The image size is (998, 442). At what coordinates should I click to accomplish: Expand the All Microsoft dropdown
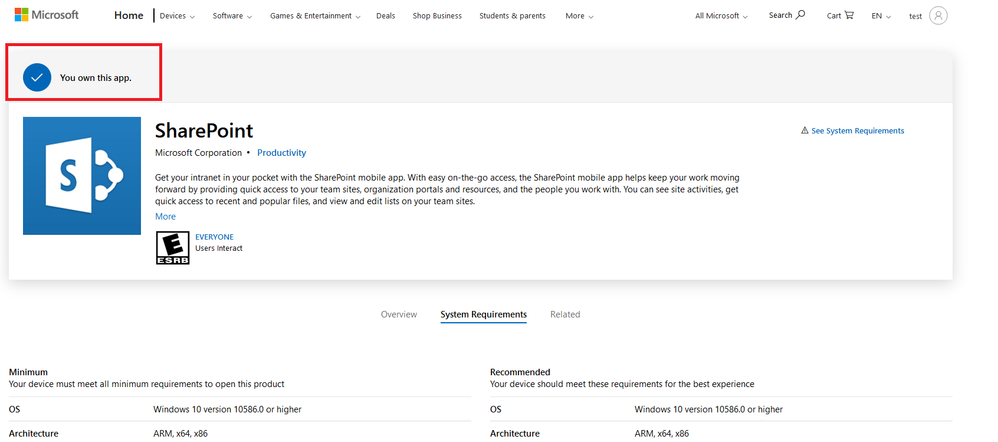721,16
